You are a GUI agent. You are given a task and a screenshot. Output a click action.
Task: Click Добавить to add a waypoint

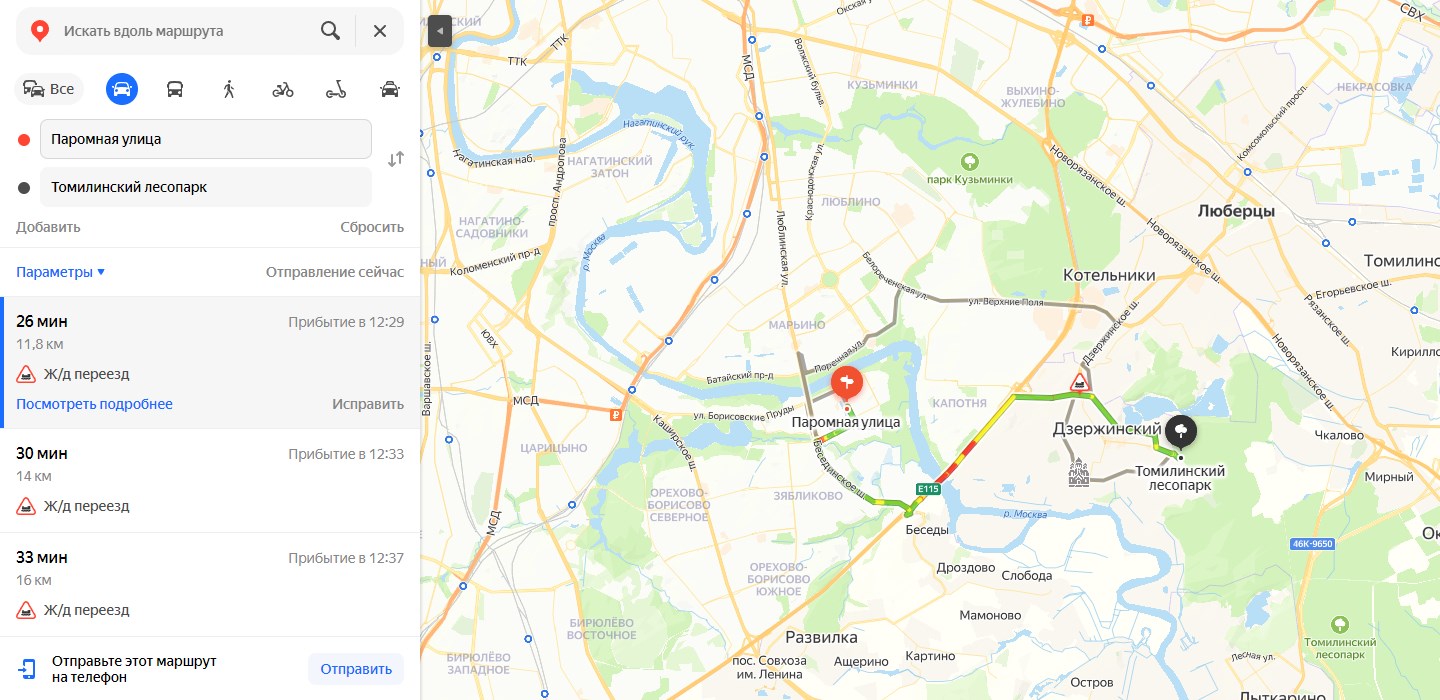coord(48,227)
